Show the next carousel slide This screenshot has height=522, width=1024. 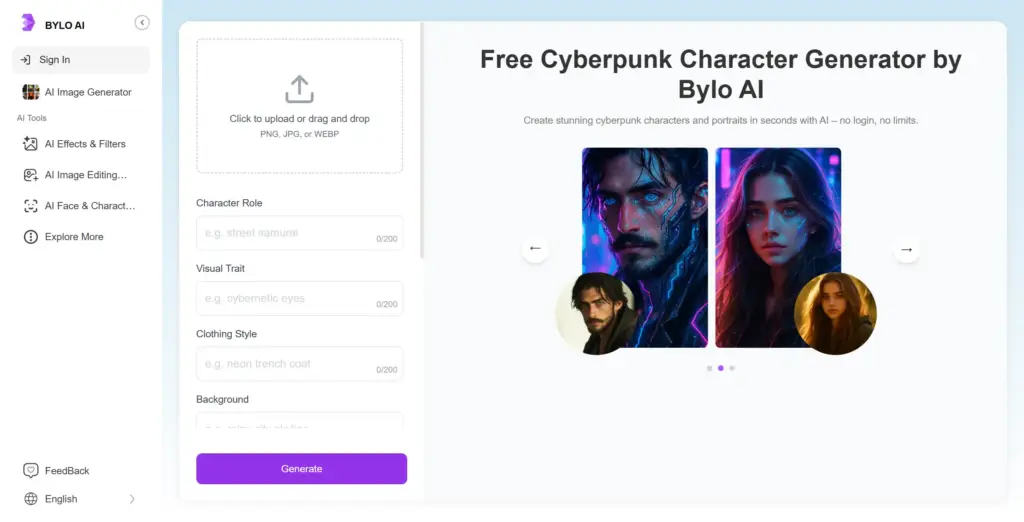pos(906,249)
